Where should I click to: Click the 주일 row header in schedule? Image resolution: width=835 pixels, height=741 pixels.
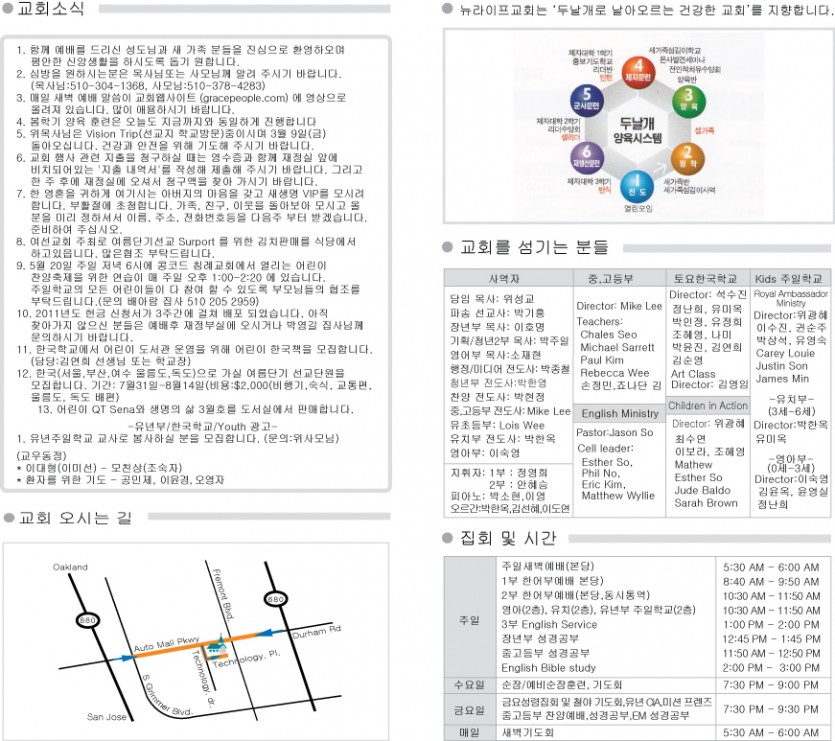tap(469, 620)
